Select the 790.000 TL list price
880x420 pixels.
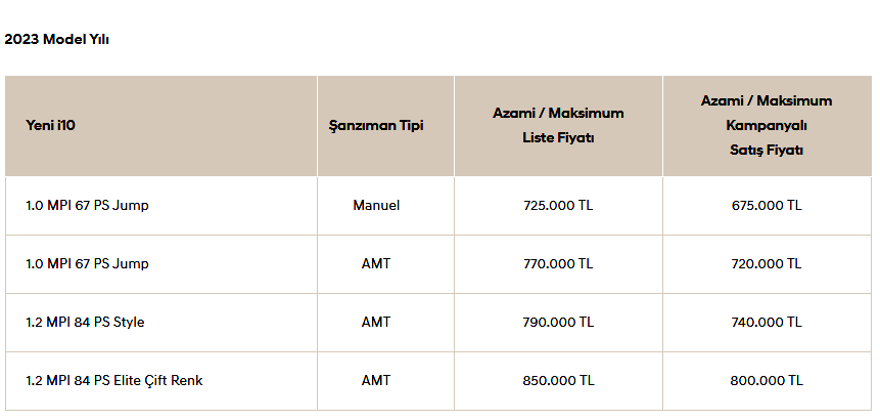(x=558, y=322)
